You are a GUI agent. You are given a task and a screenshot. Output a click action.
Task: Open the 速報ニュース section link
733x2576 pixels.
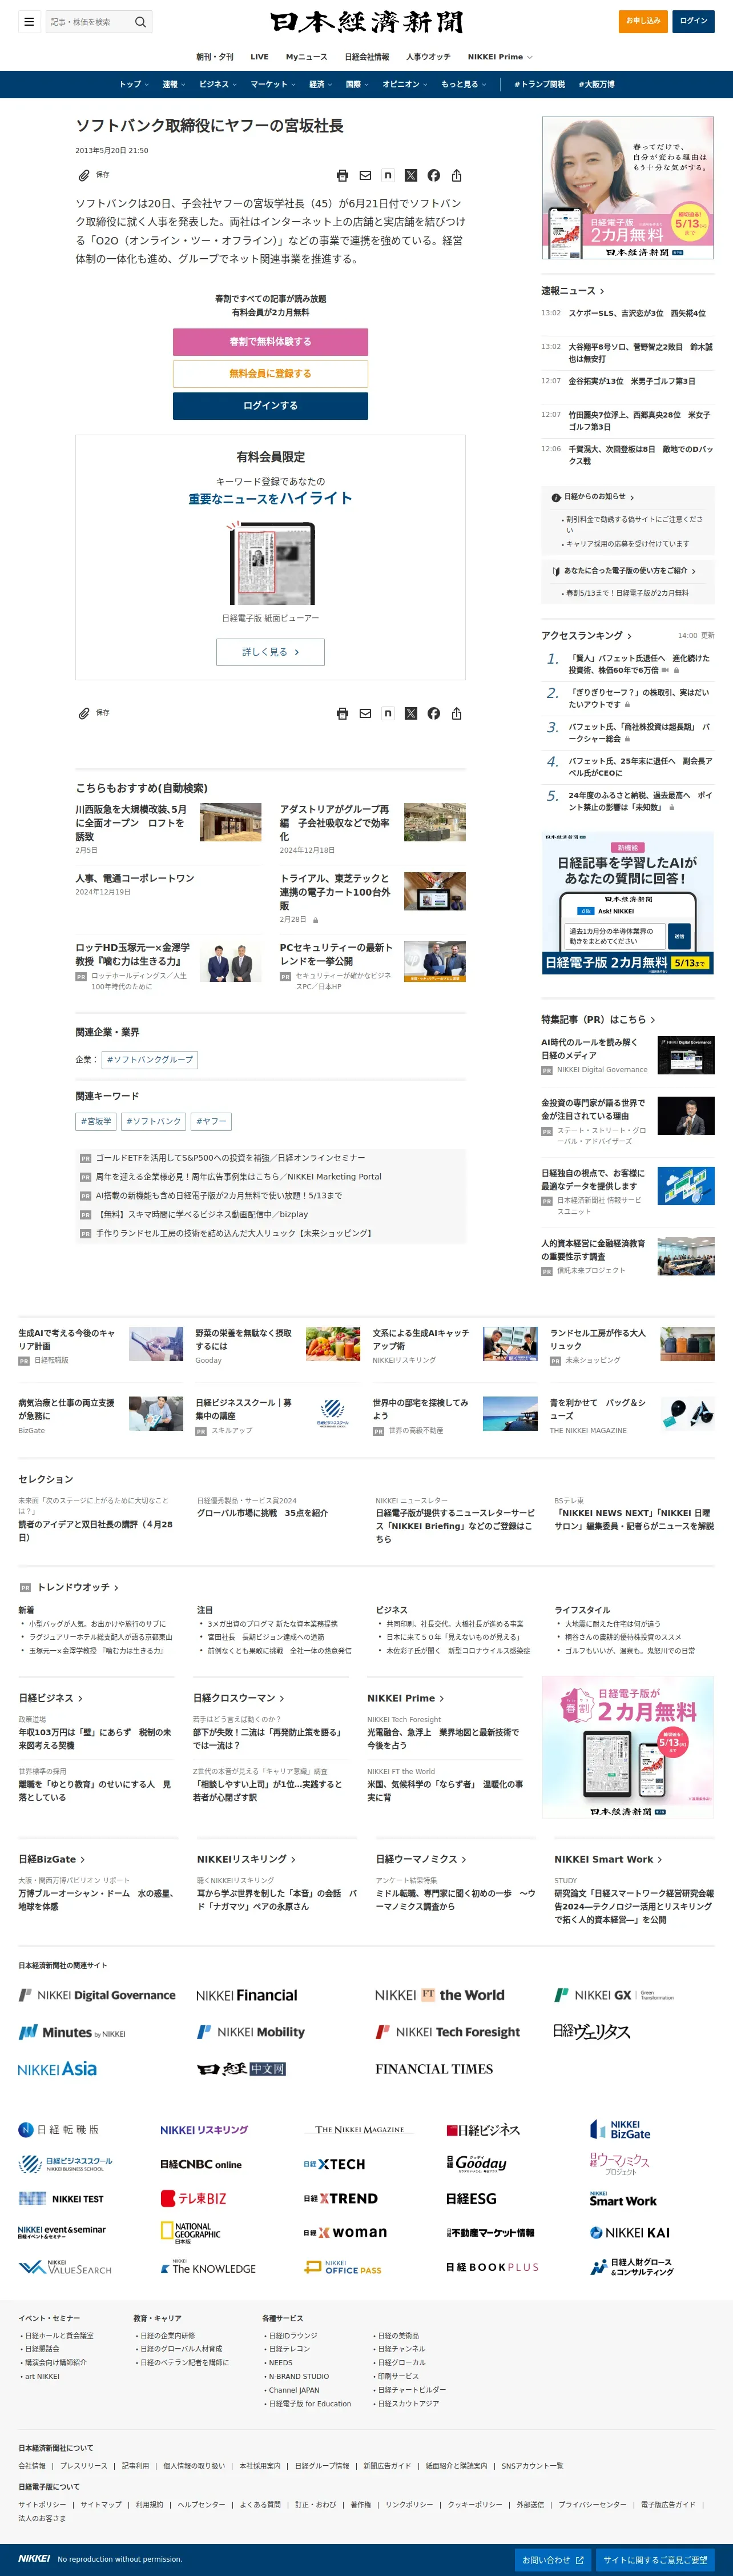click(x=573, y=291)
